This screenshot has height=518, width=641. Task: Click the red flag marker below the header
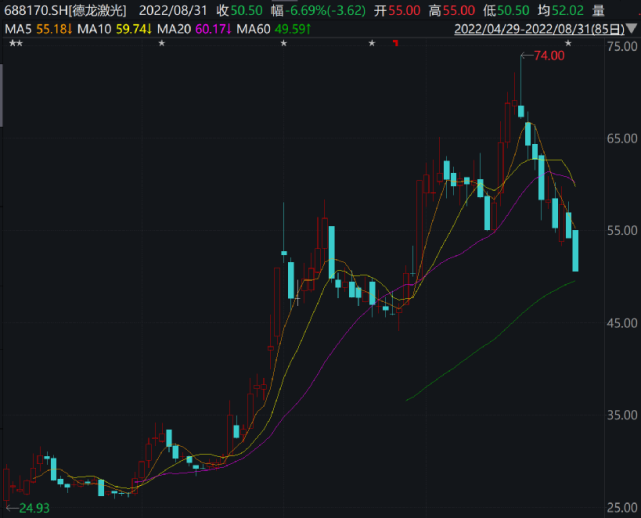tap(397, 44)
